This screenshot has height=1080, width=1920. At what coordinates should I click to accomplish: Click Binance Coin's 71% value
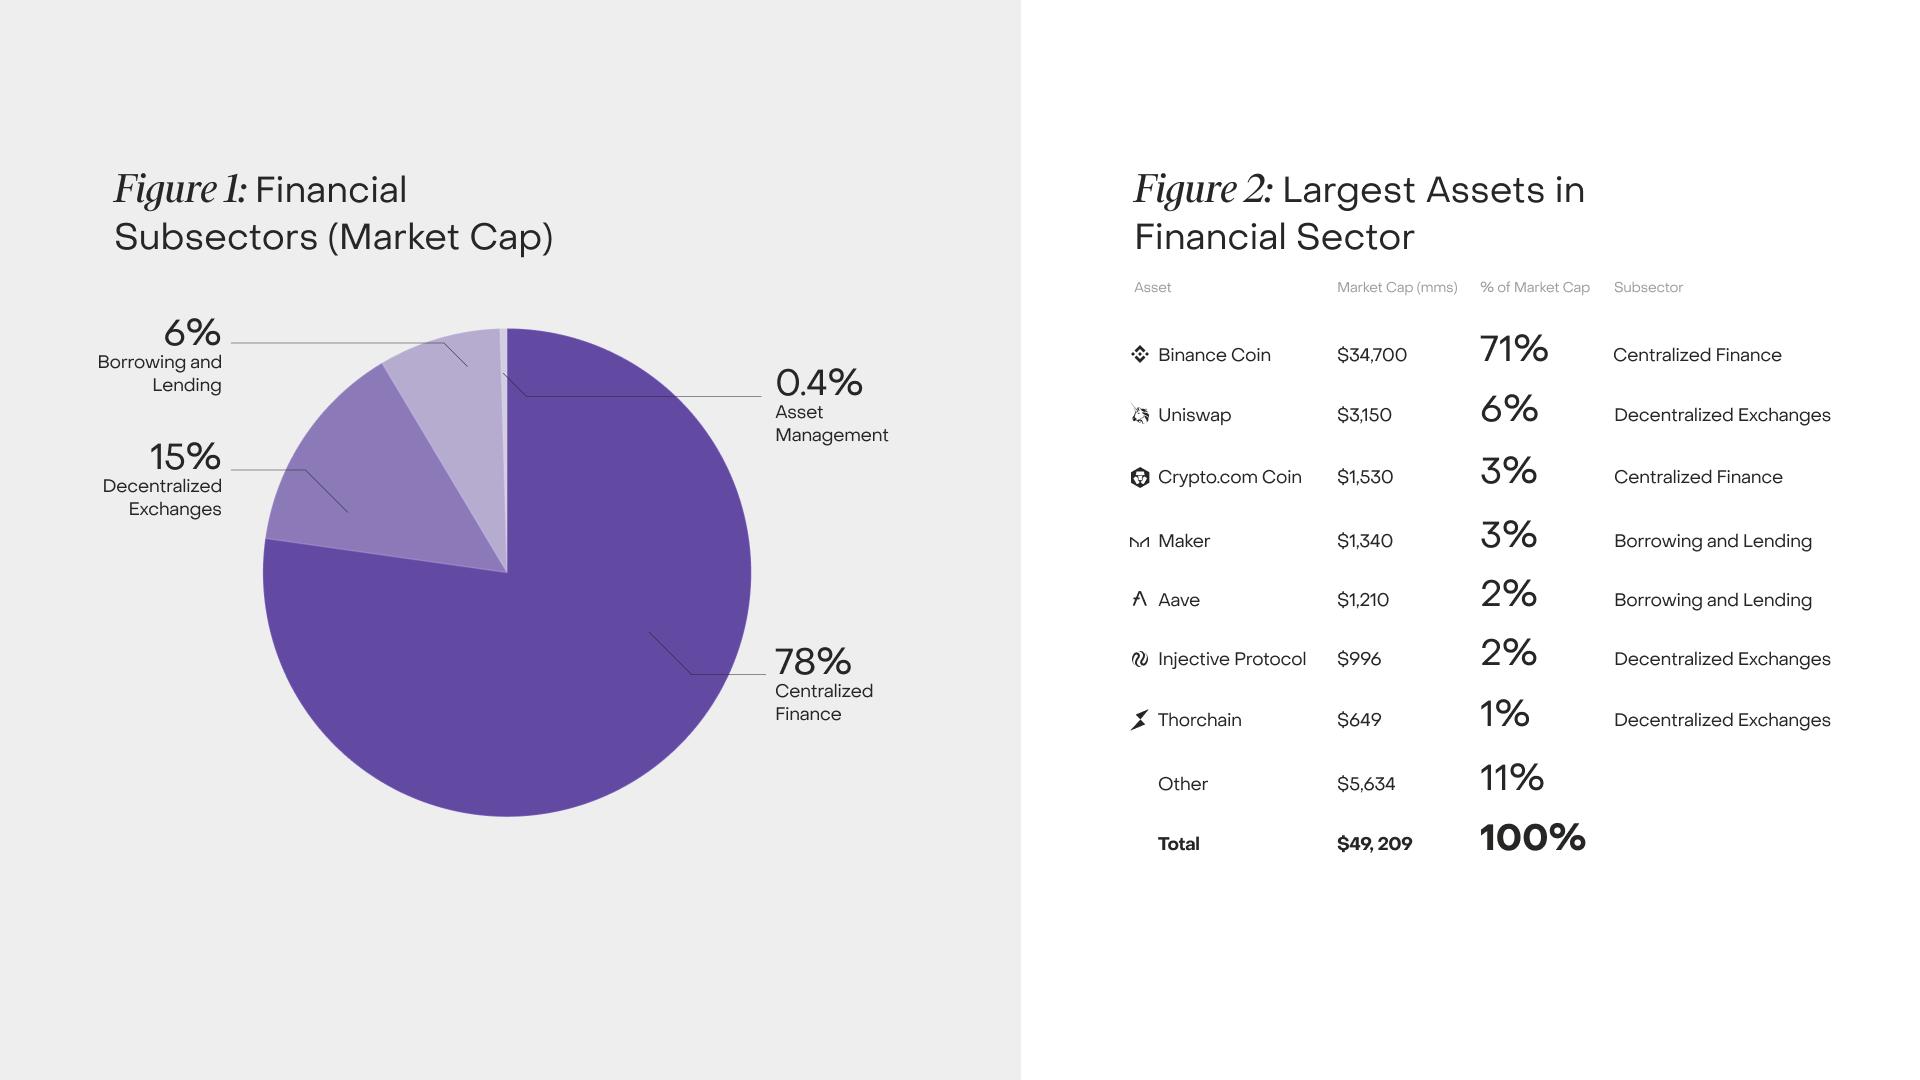pyautogui.click(x=1514, y=349)
